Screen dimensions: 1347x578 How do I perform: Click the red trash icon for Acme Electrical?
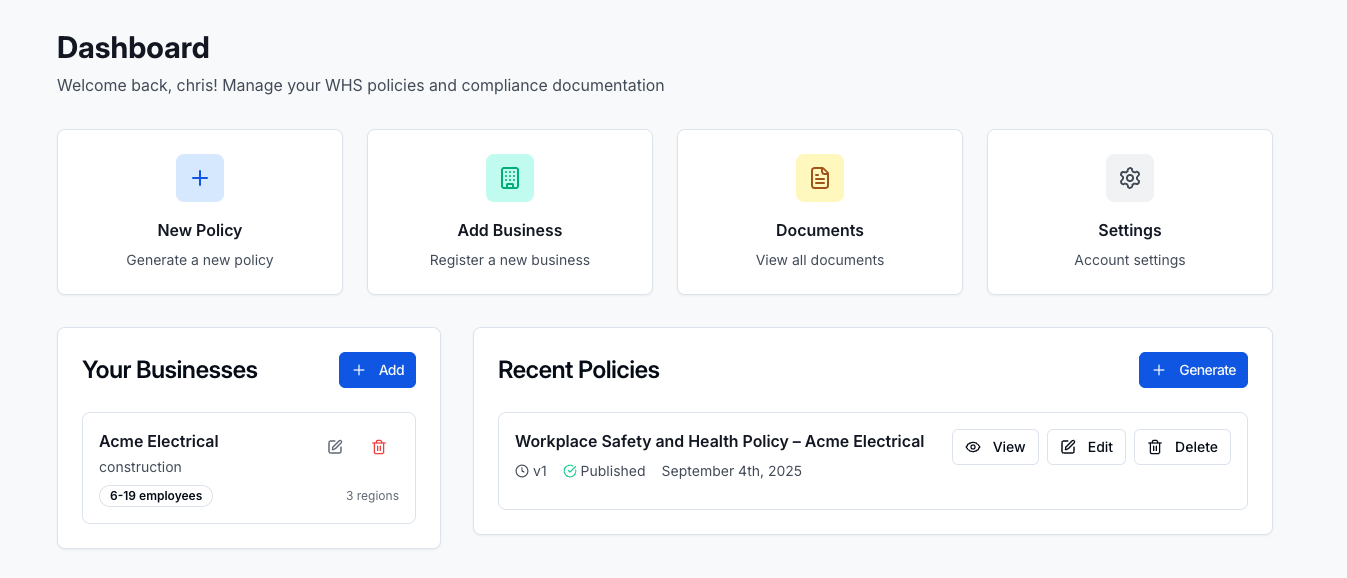point(379,447)
